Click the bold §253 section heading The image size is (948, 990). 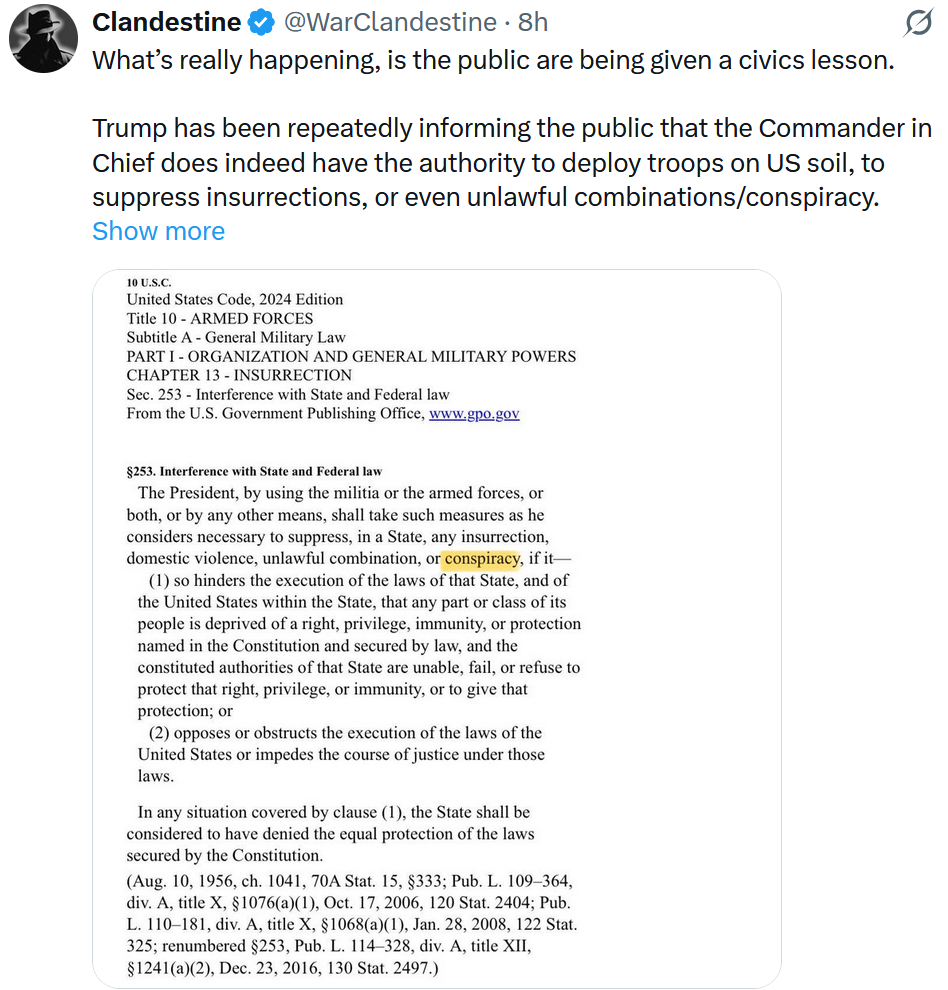pyautogui.click(x=254, y=472)
